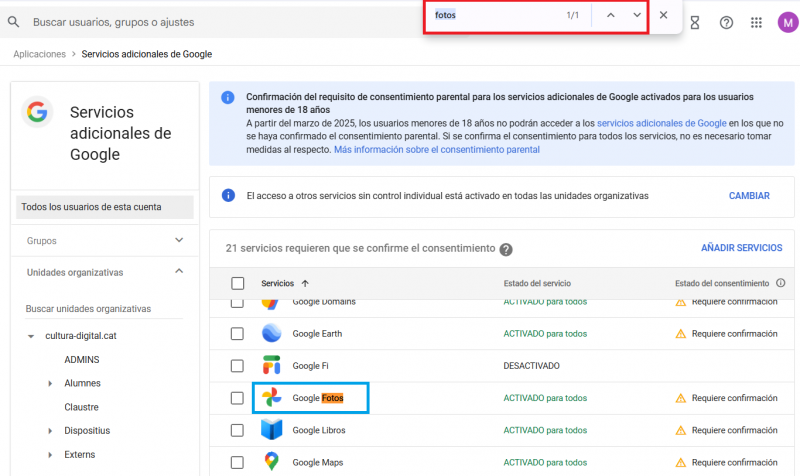Tick the Google Earth checkbox
Image resolution: width=800 pixels, height=476 pixels.
click(237, 334)
